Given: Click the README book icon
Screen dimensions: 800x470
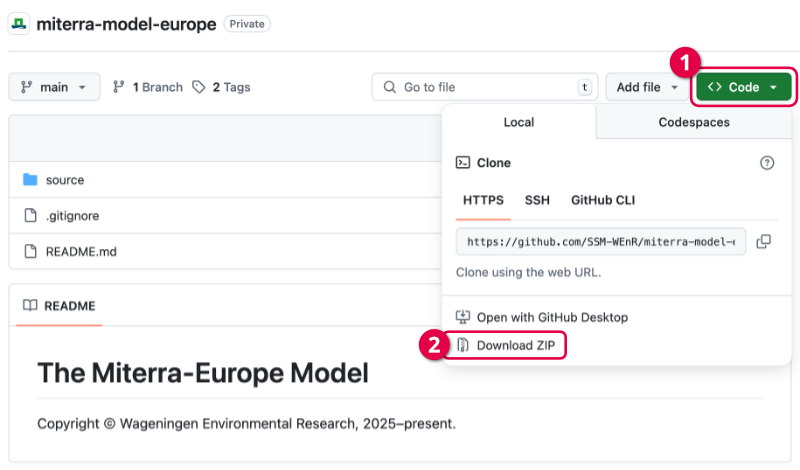Looking at the screenshot, I should click(x=30, y=306).
